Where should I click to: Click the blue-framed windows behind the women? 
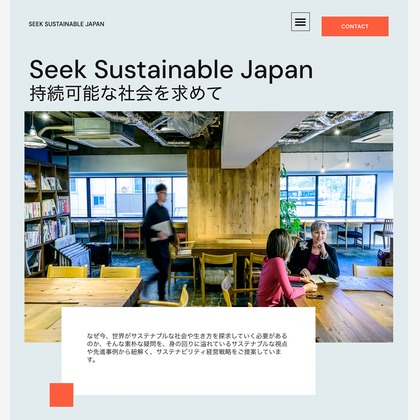tap(332, 196)
